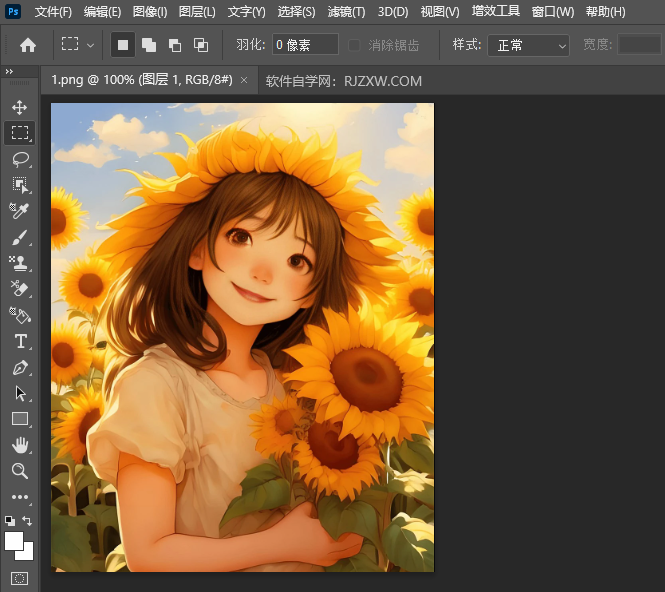Select the Lasso tool
The width and height of the screenshot is (665, 592).
click(20, 159)
